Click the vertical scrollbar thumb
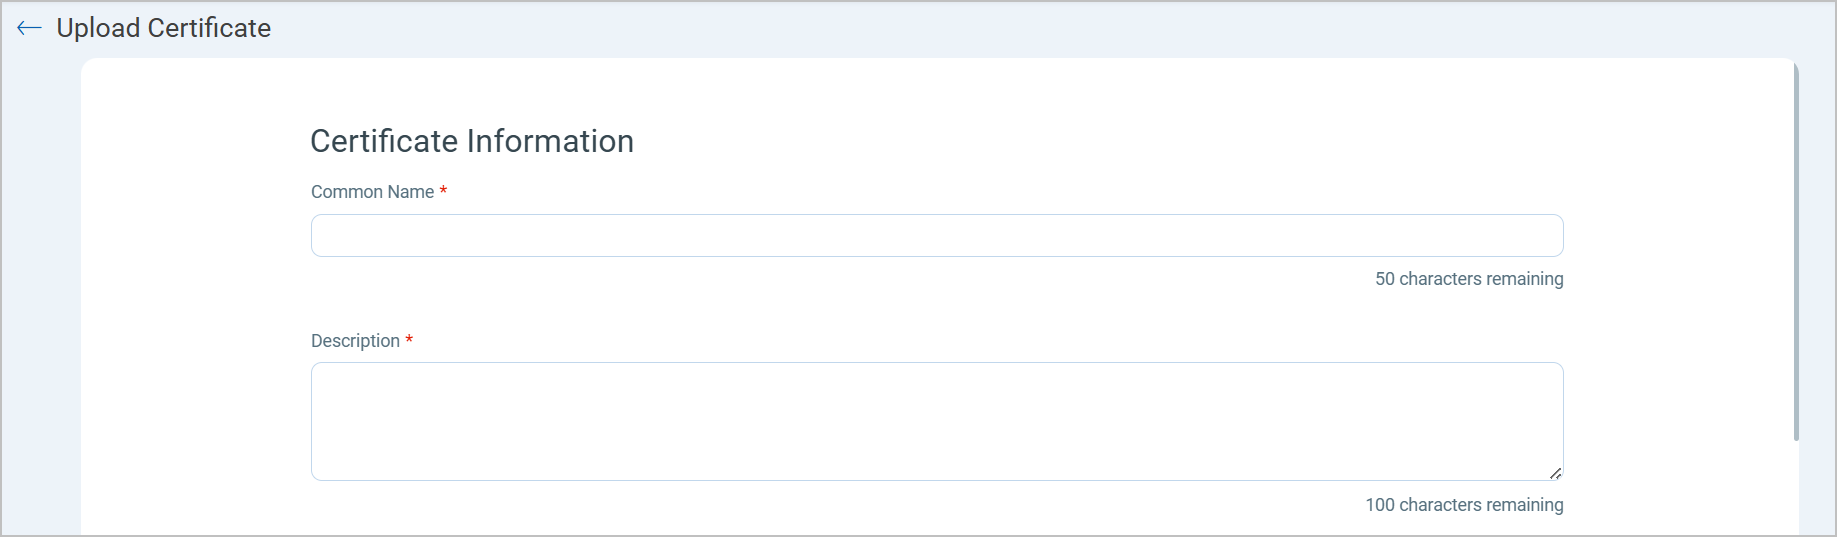The width and height of the screenshot is (1837, 537). 1796,250
